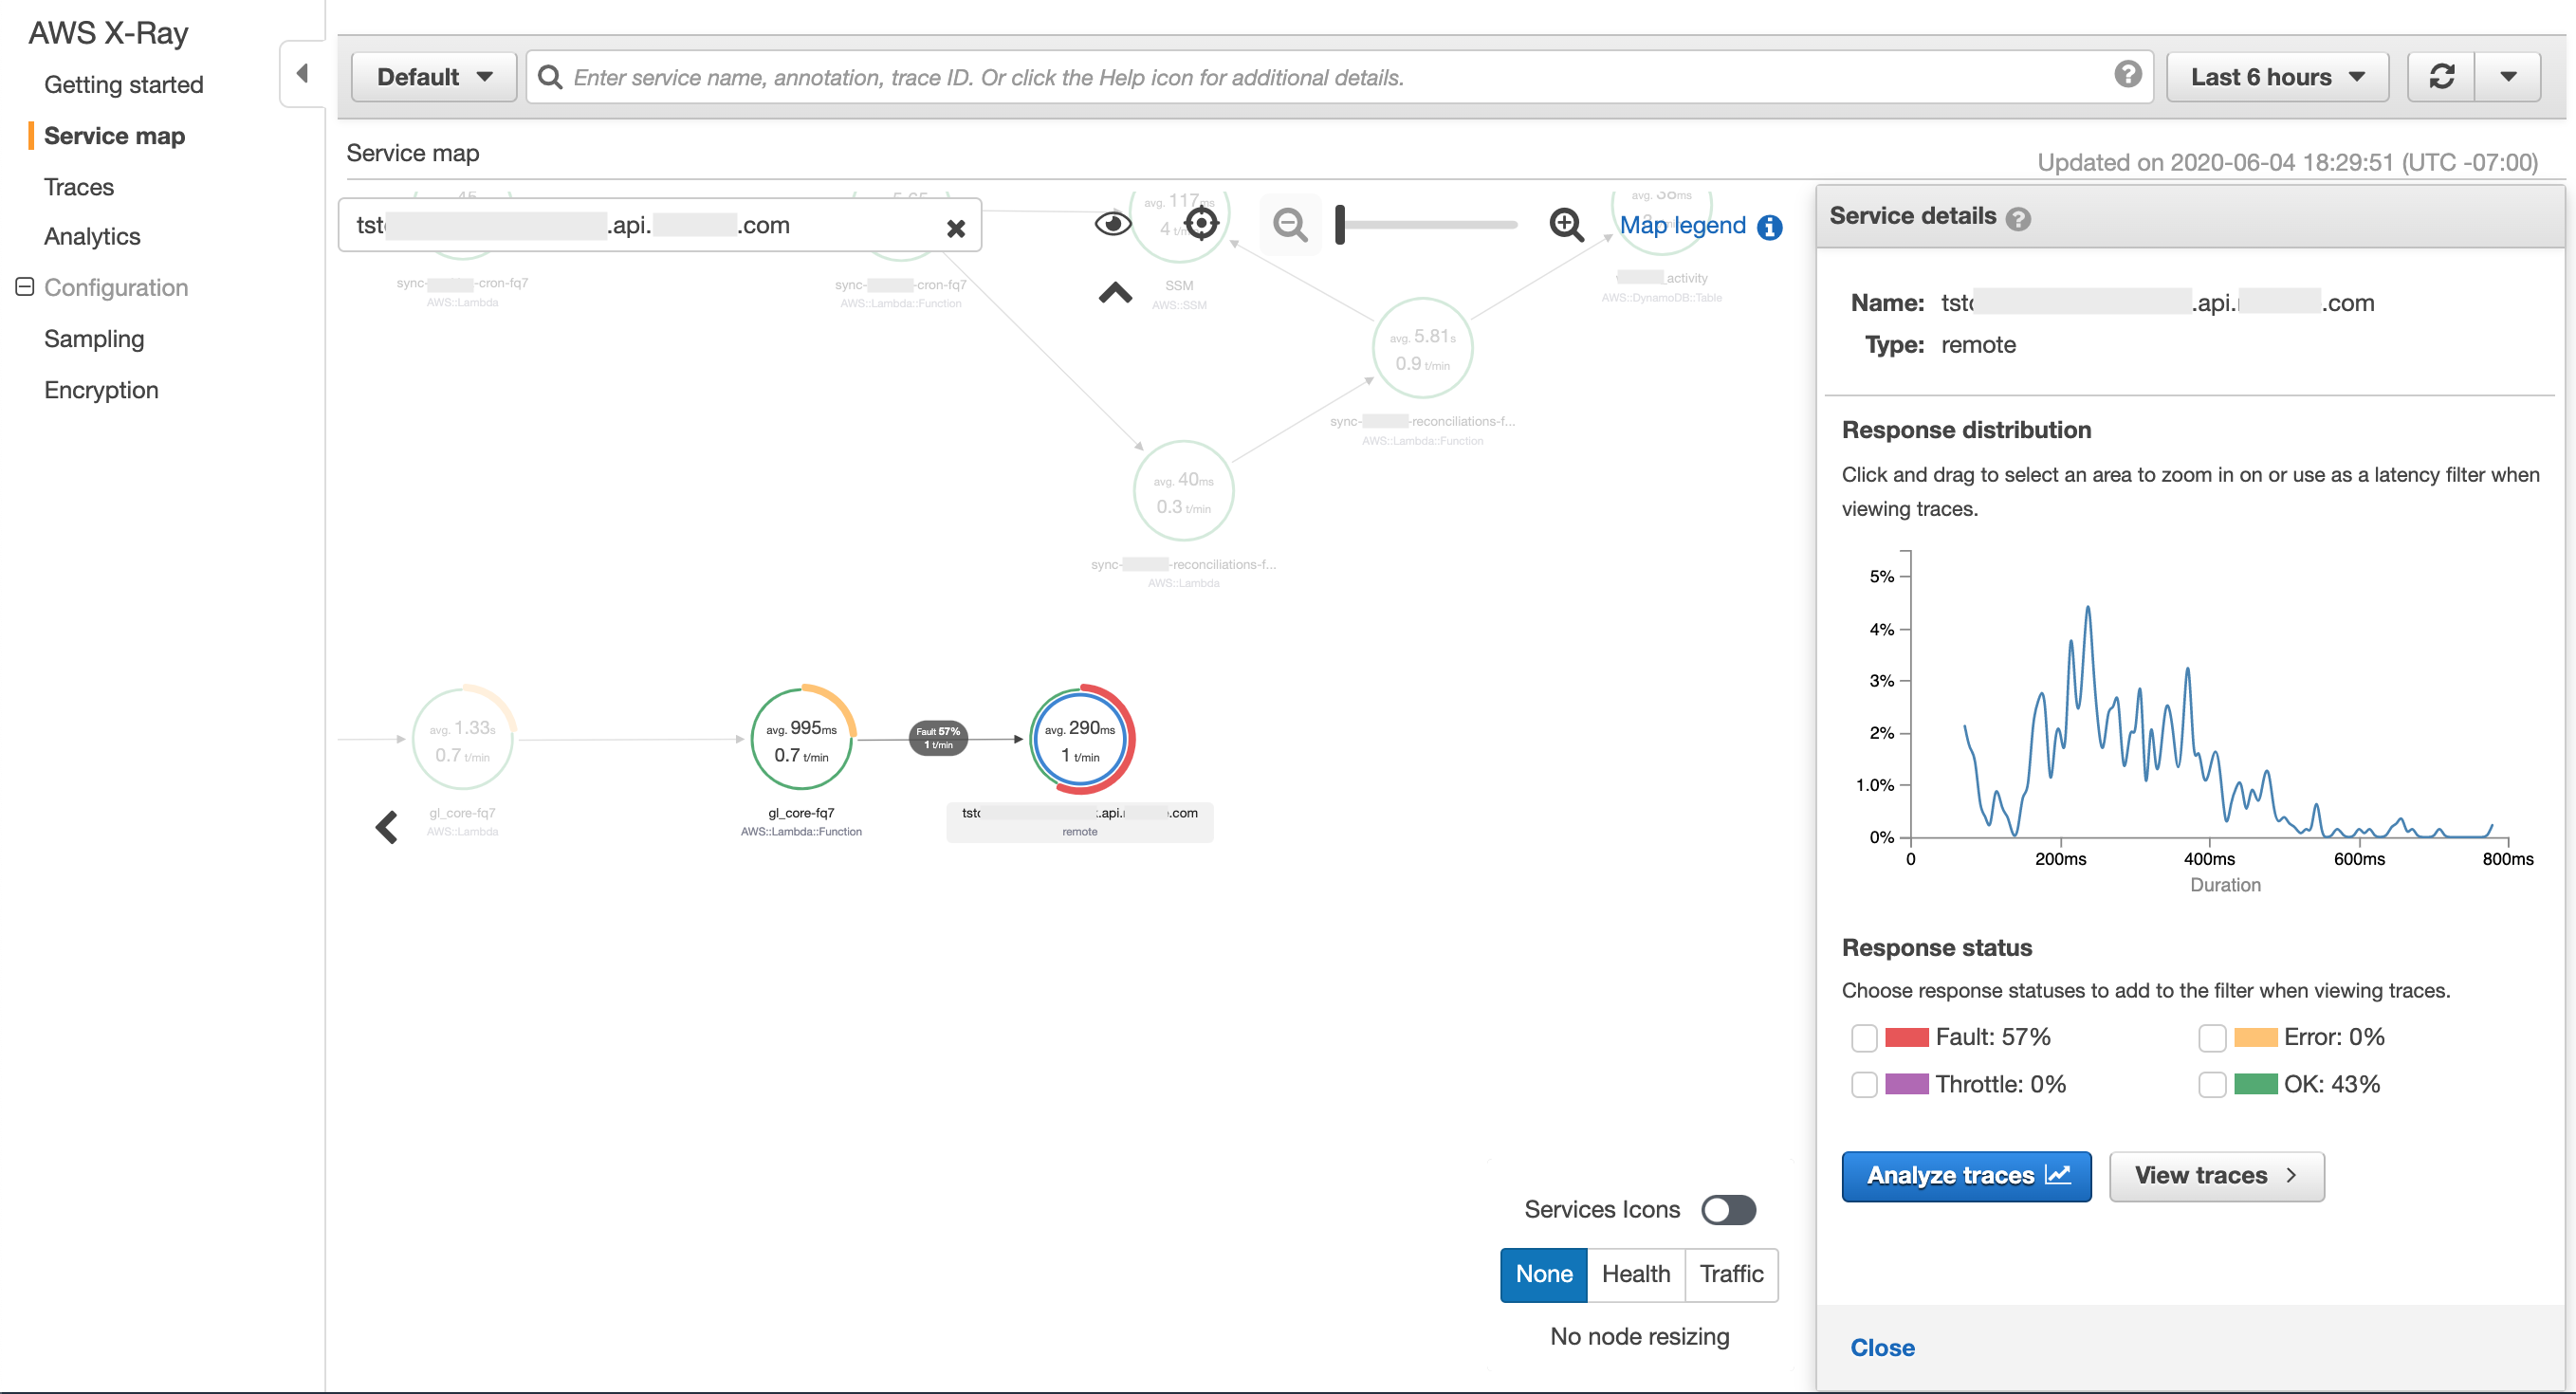2576x1394 pixels.
Task: Focus the filter expression search field
Action: (x=1340, y=77)
